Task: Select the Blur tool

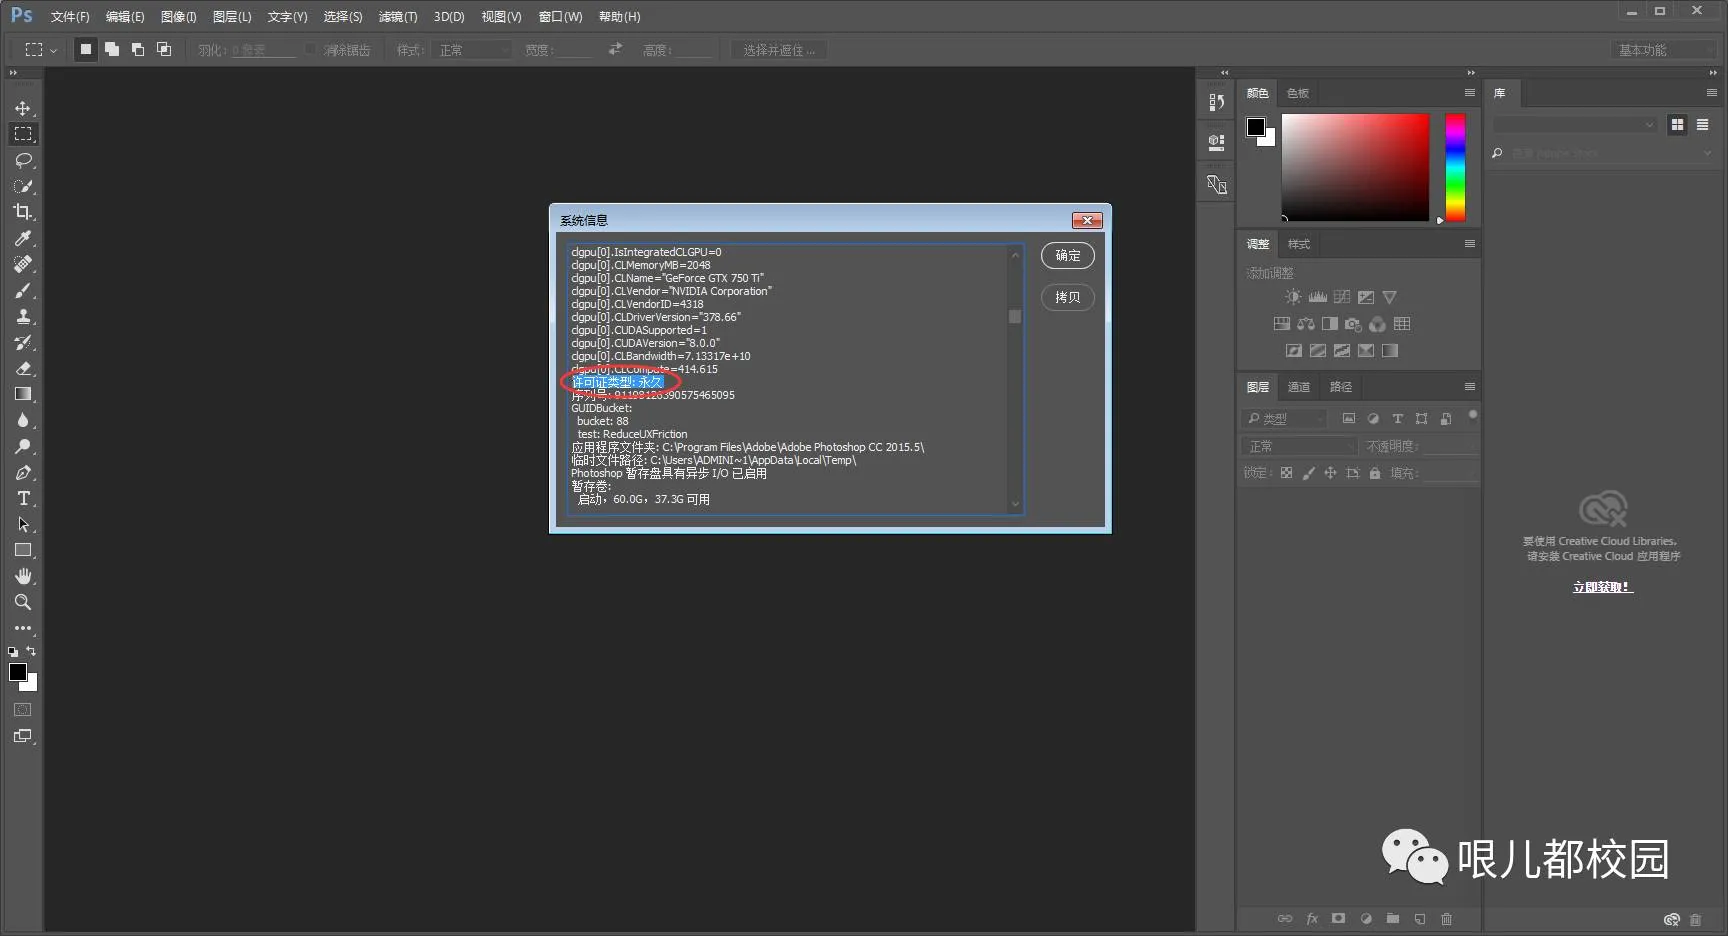Action: (x=23, y=420)
